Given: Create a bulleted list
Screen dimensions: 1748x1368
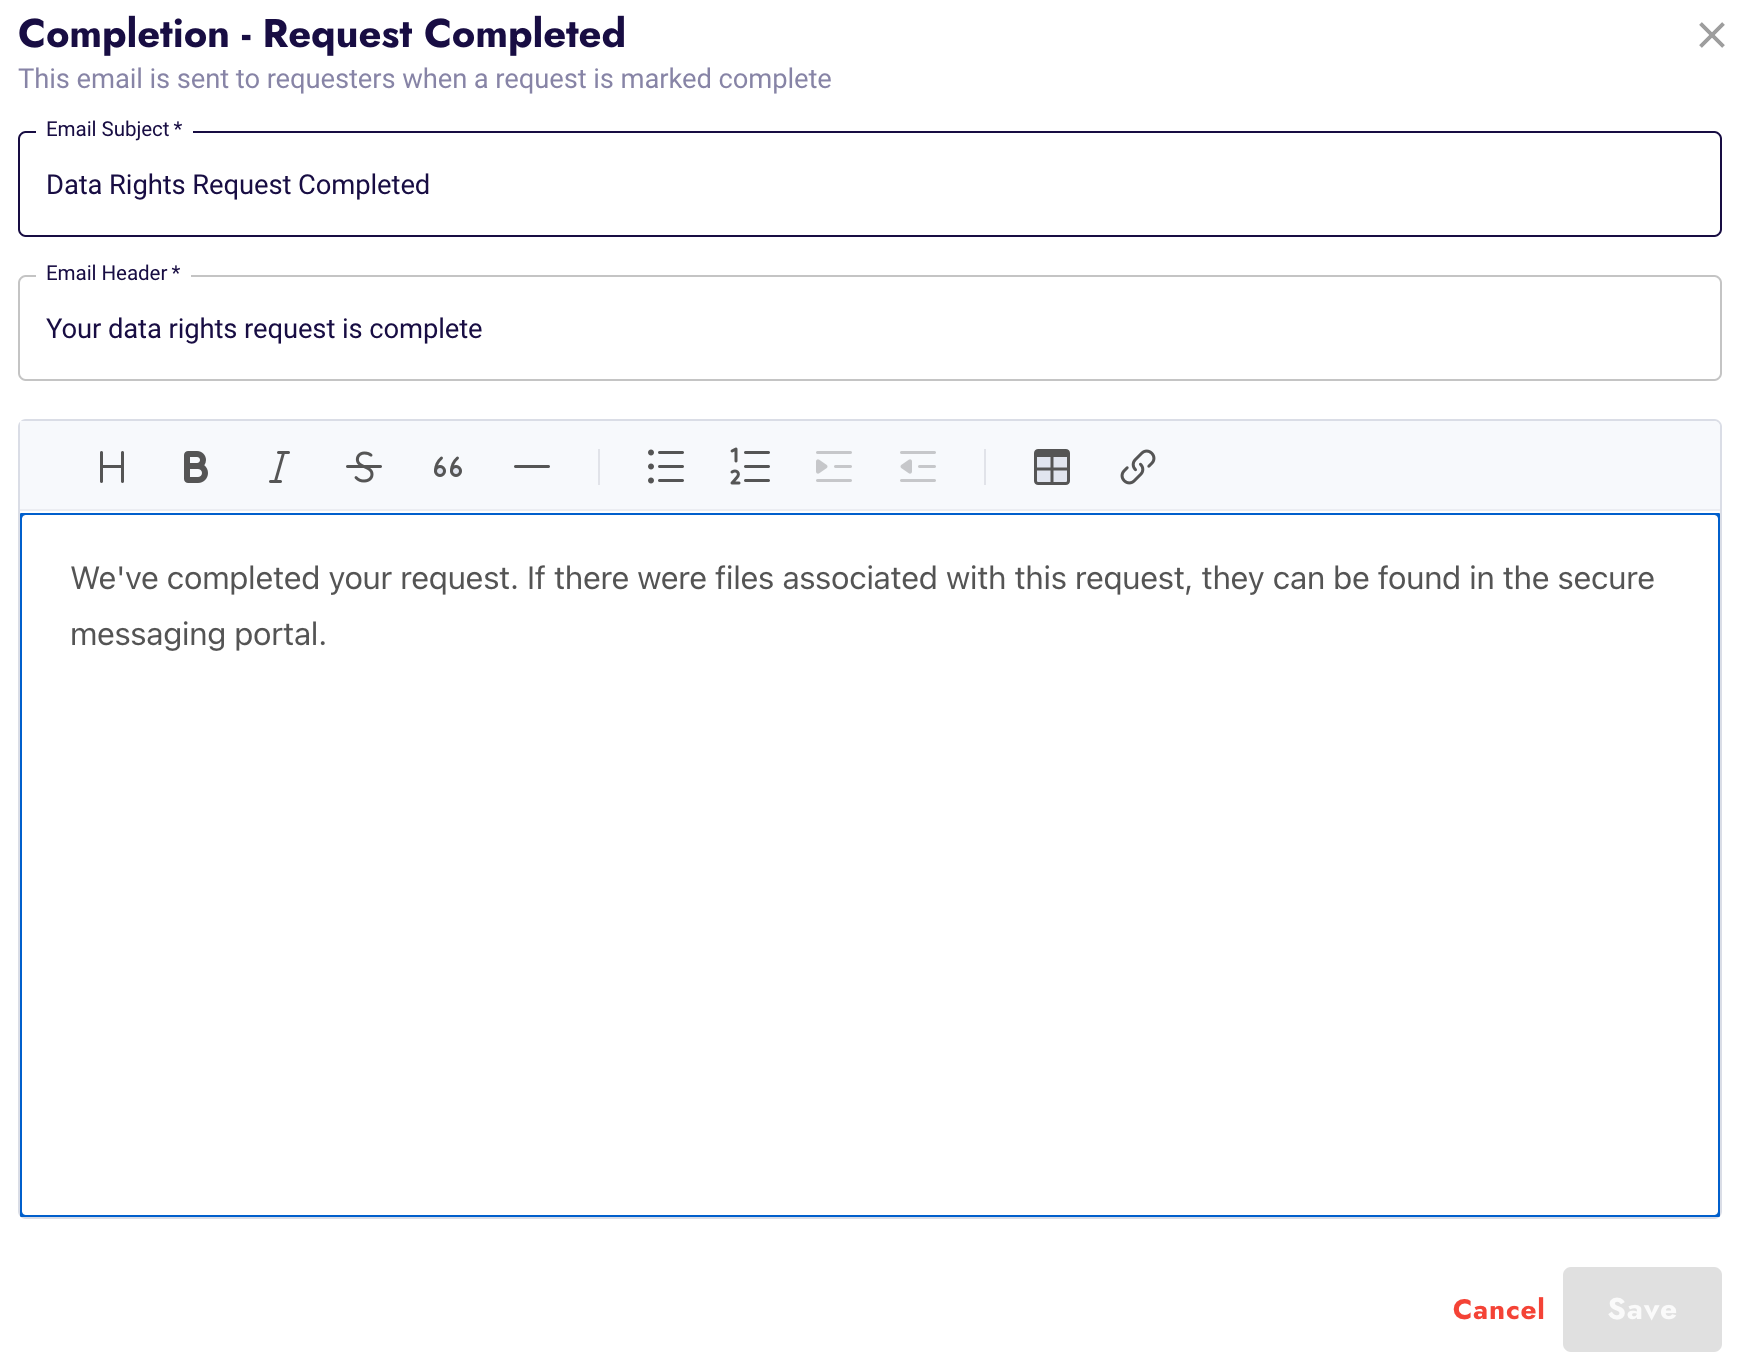Looking at the screenshot, I should 666,467.
